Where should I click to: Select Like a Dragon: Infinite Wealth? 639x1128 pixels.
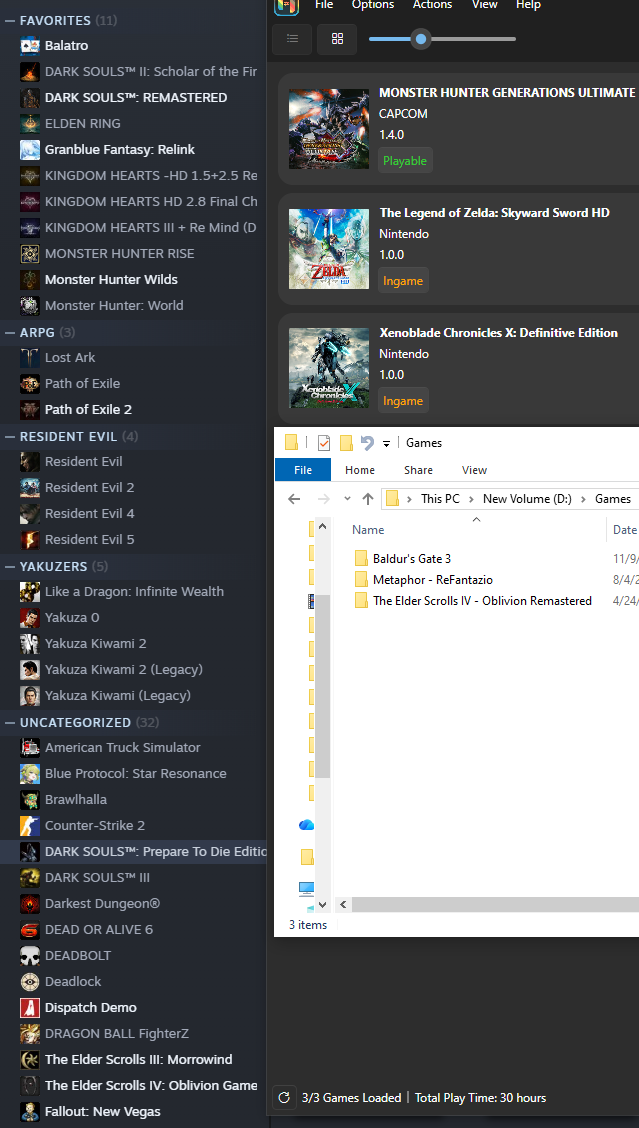pyautogui.click(x=133, y=591)
